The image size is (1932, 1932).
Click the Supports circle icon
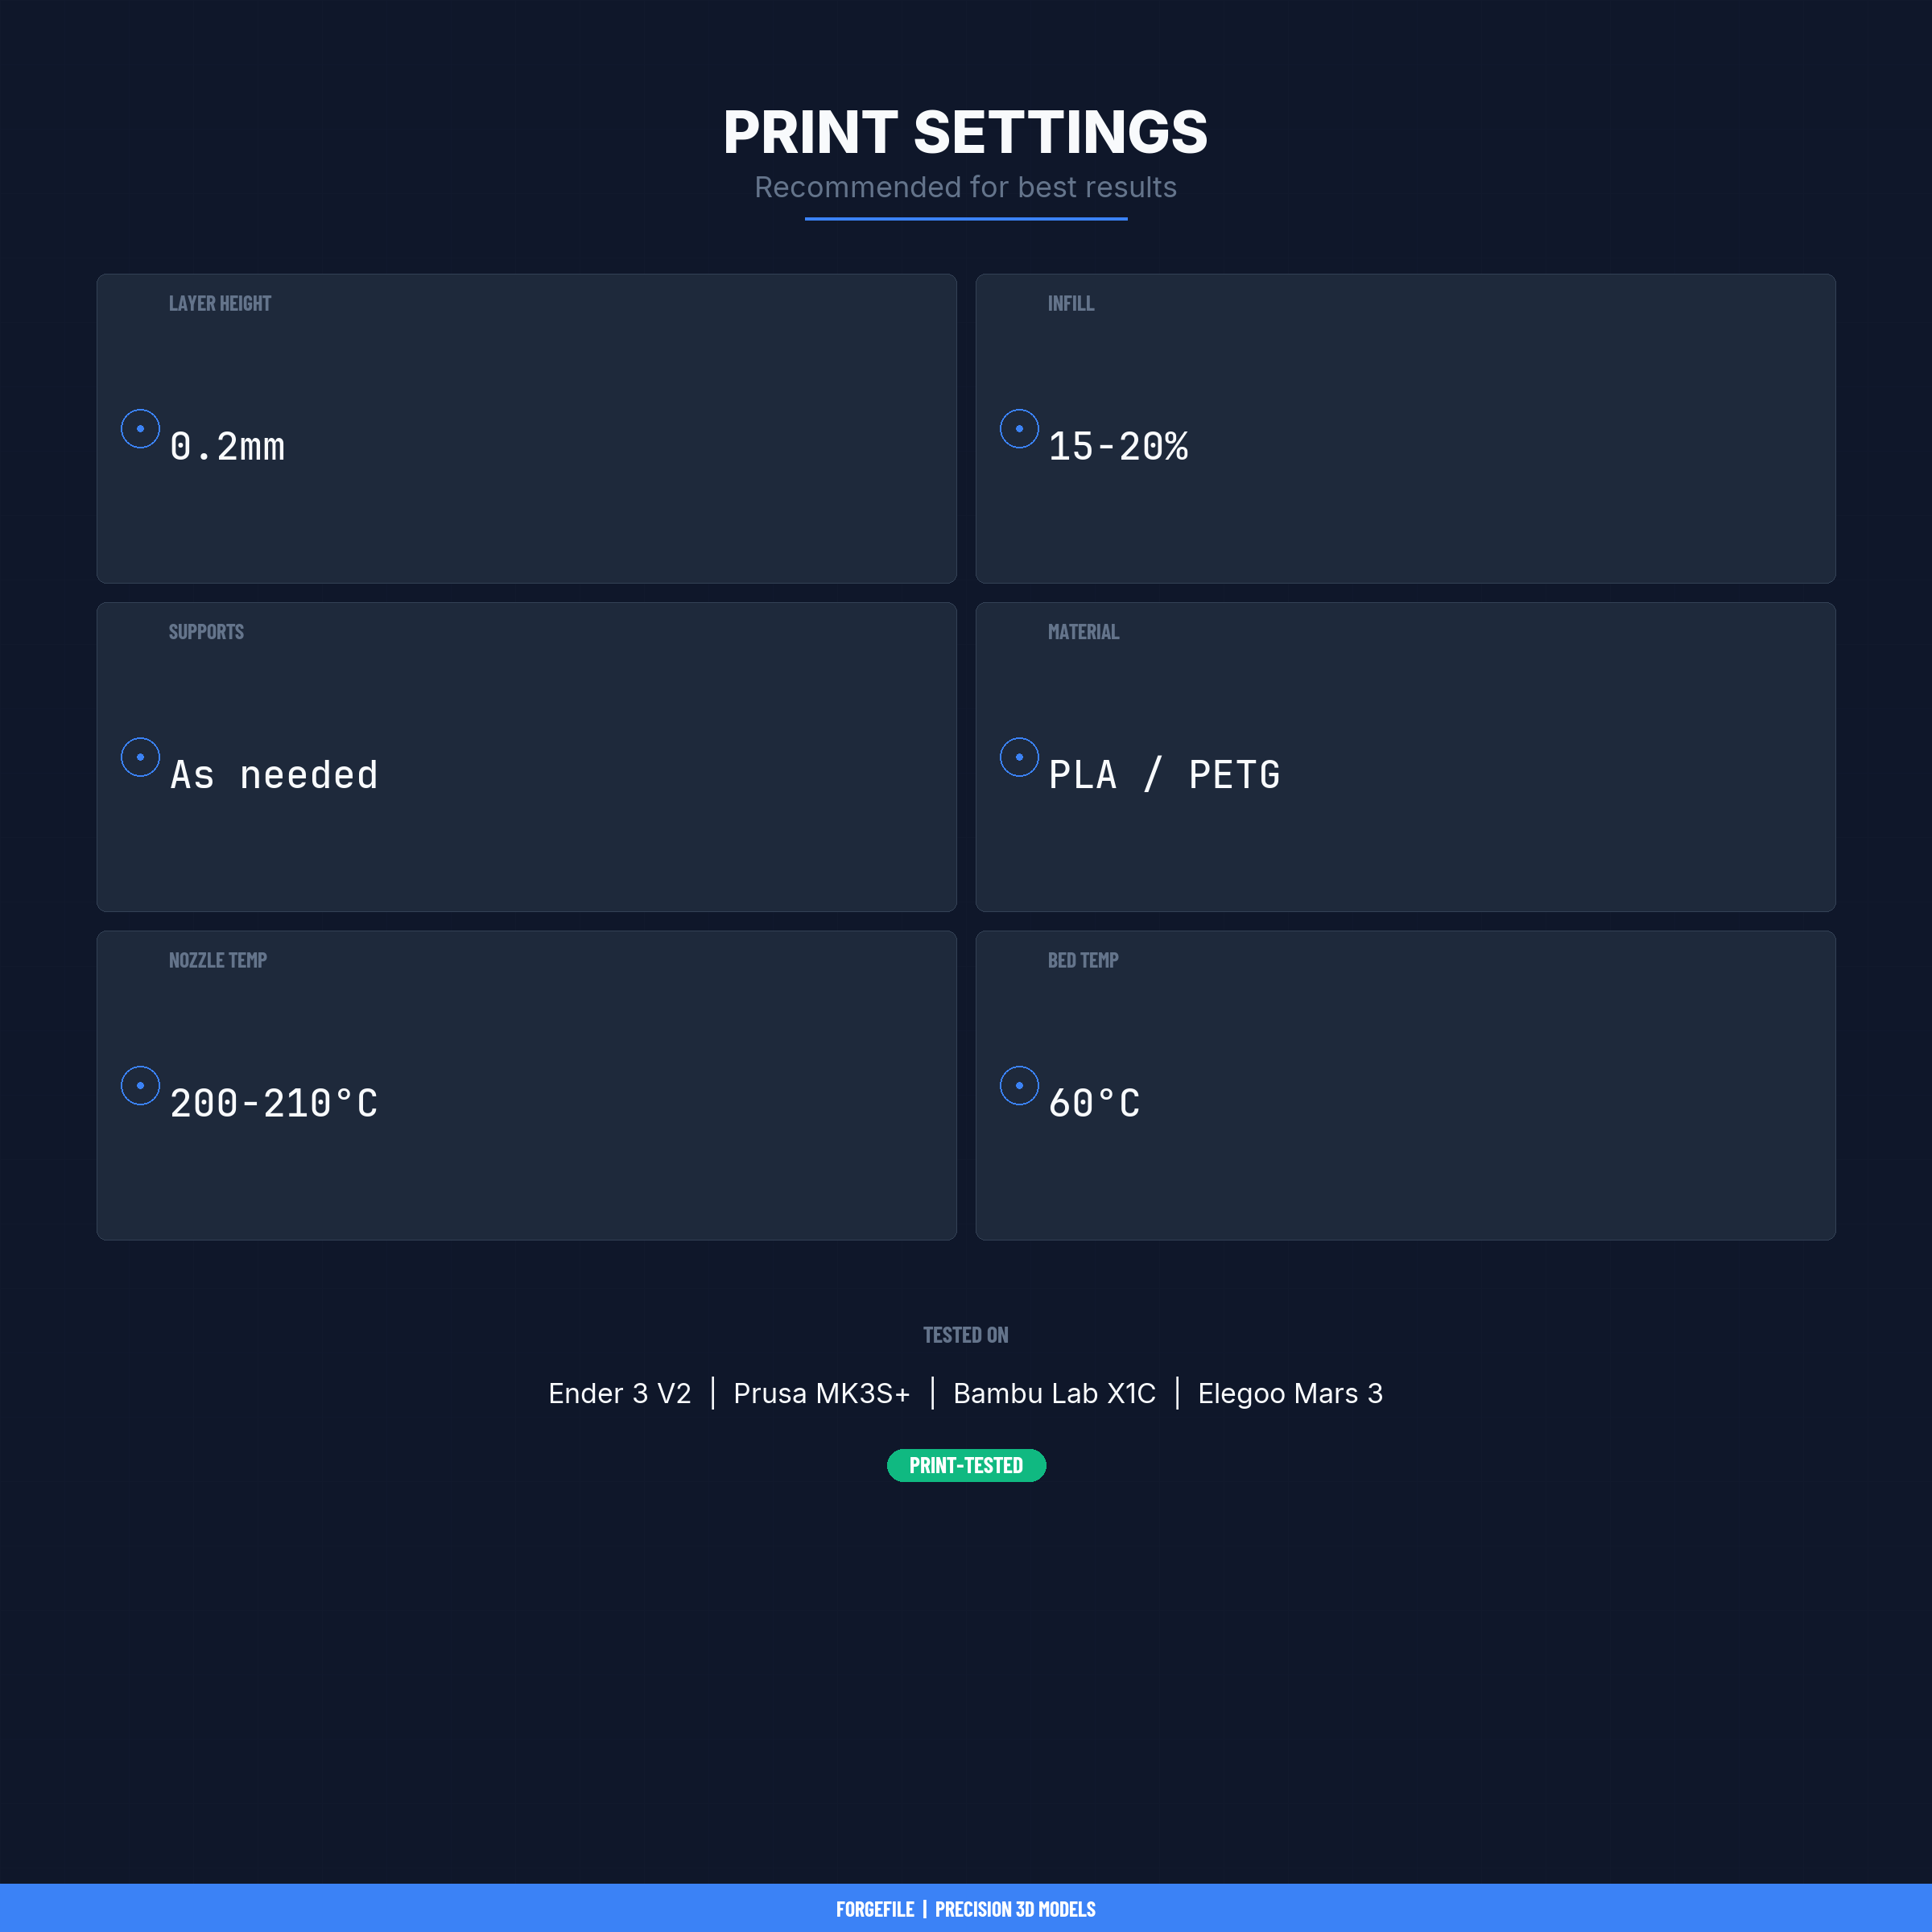point(140,757)
